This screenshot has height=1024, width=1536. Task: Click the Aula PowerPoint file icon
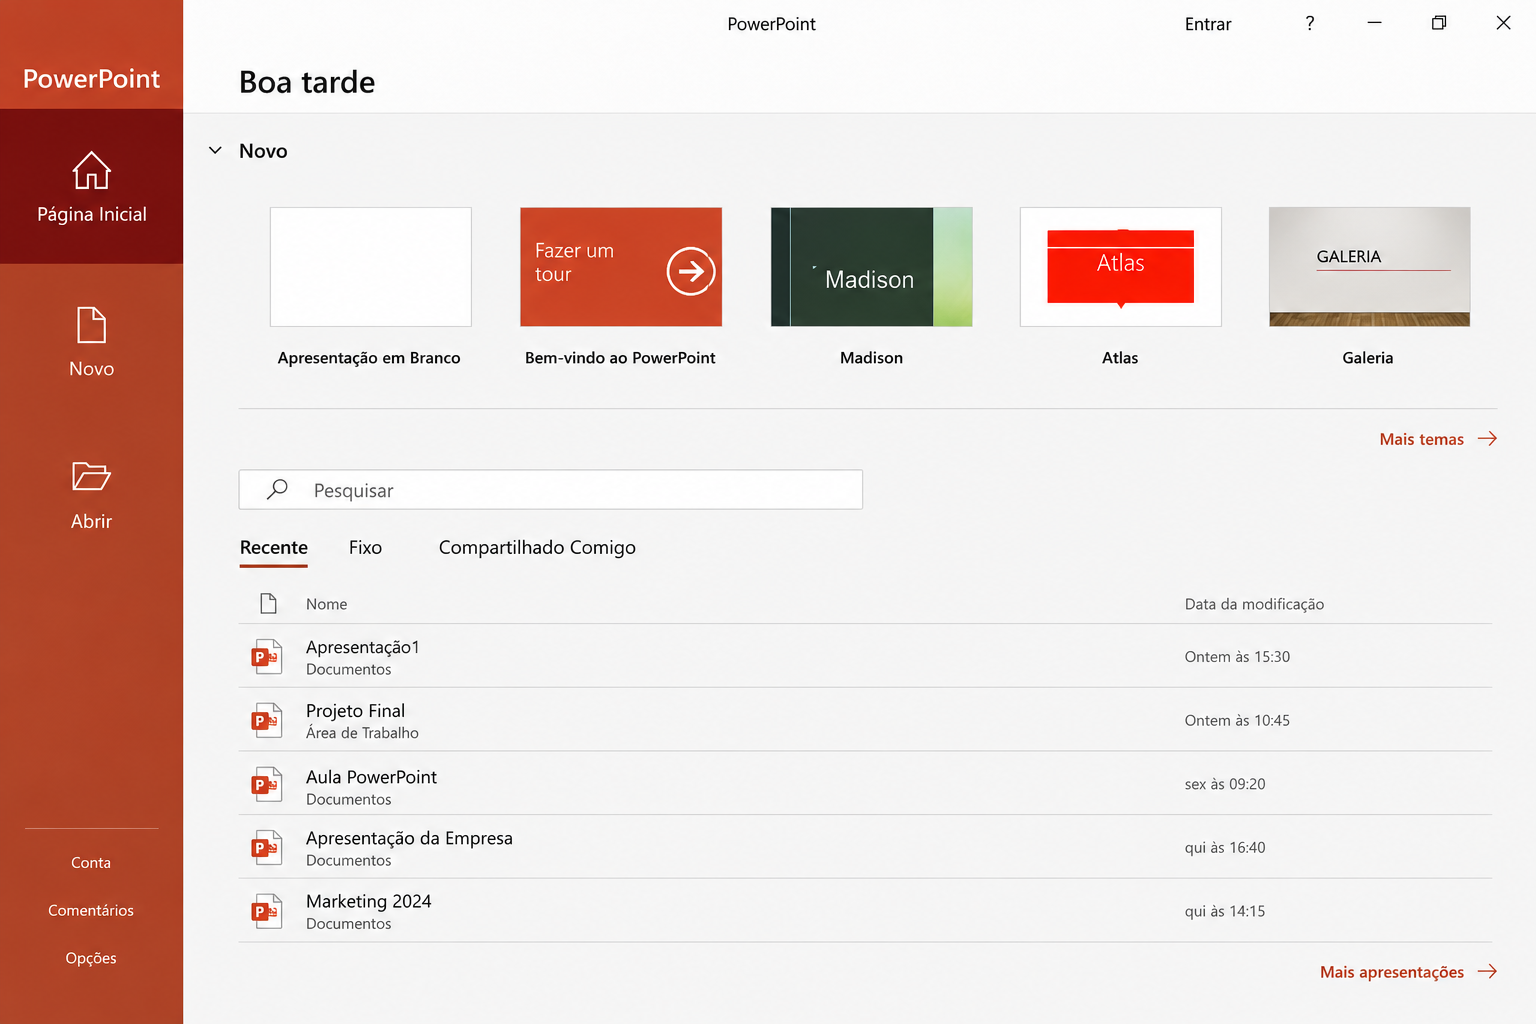267,785
